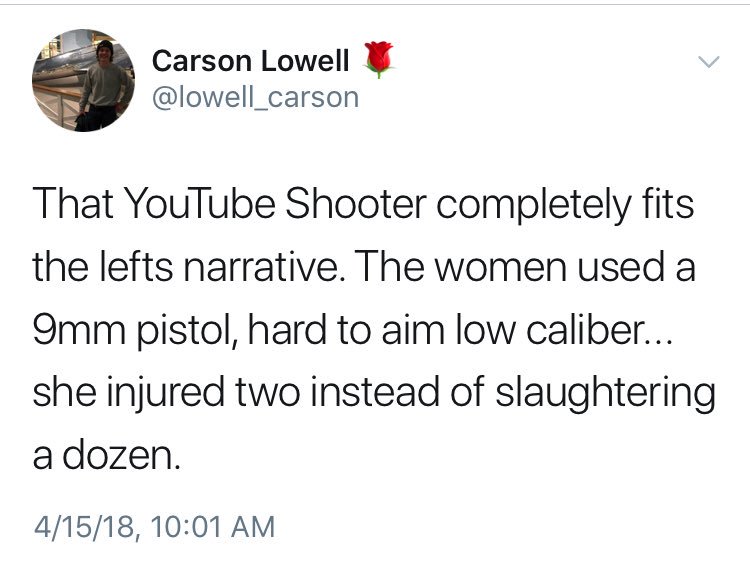This screenshot has width=750, height=568.
Task: Click the word 'caliber...' in the tweet
Action: pos(600,330)
